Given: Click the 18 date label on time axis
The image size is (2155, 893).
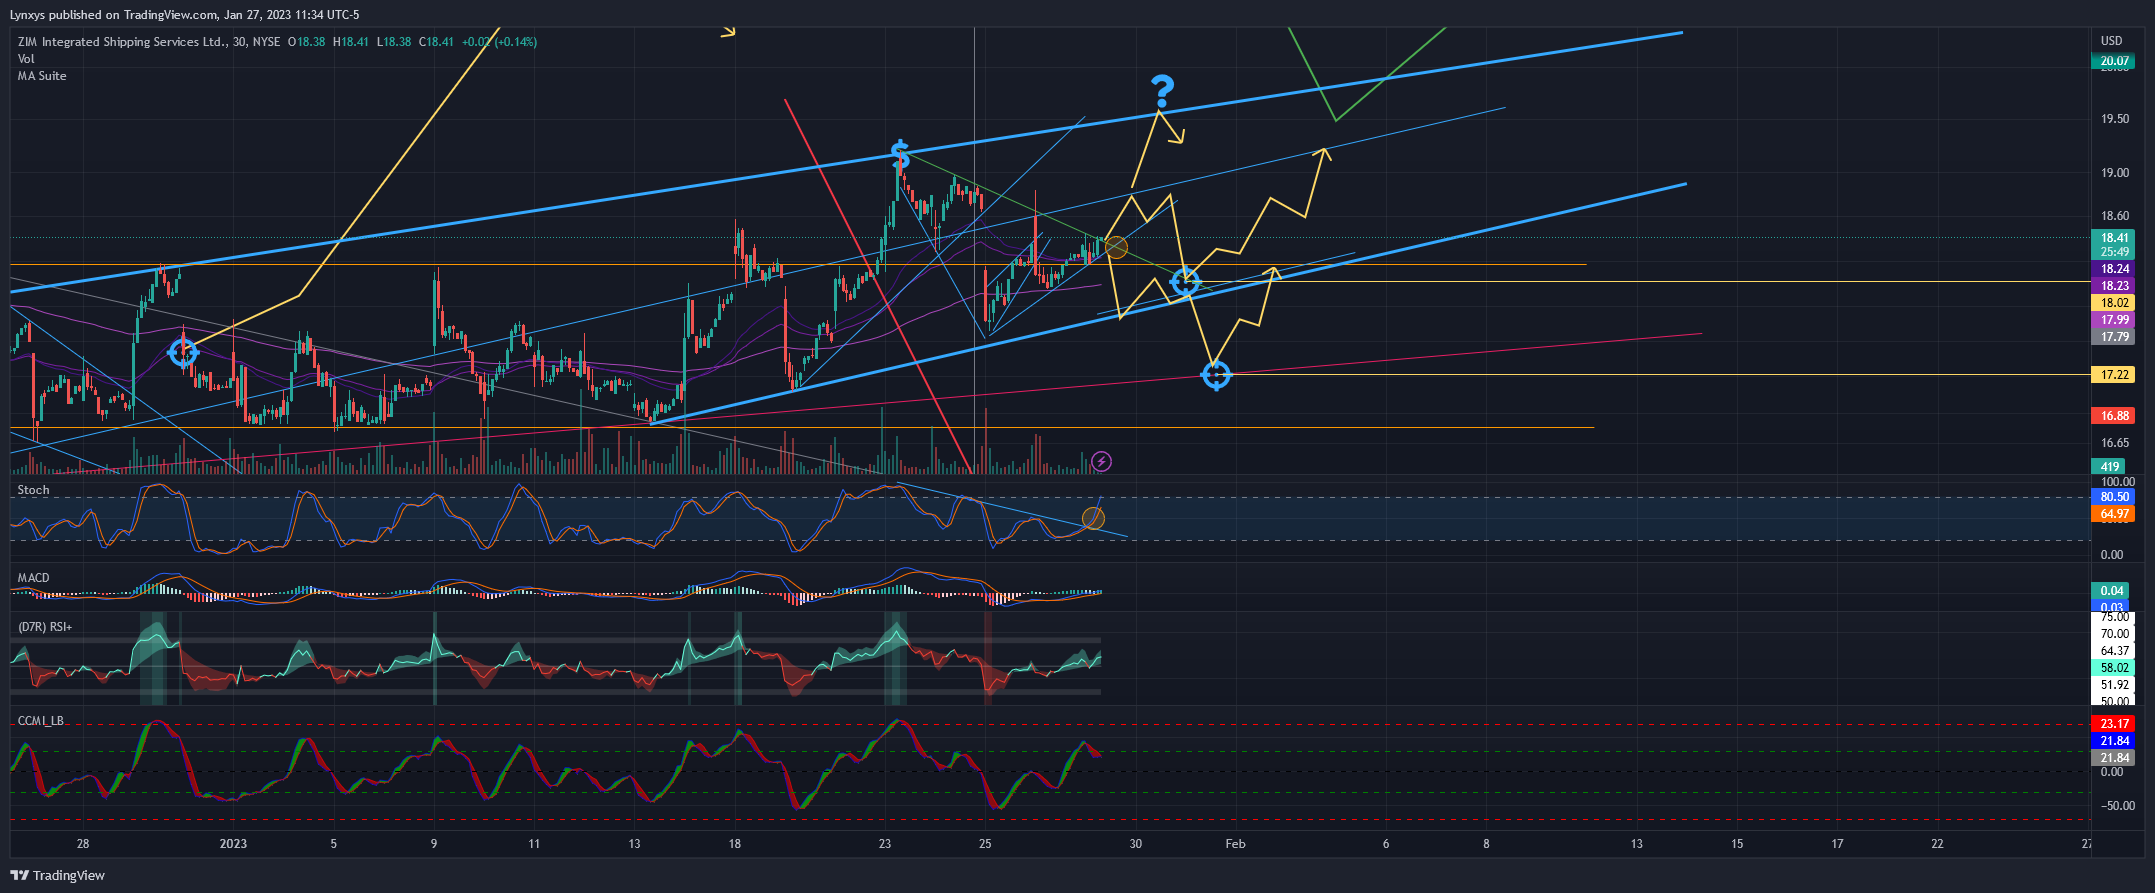Looking at the screenshot, I should pos(735,844).
